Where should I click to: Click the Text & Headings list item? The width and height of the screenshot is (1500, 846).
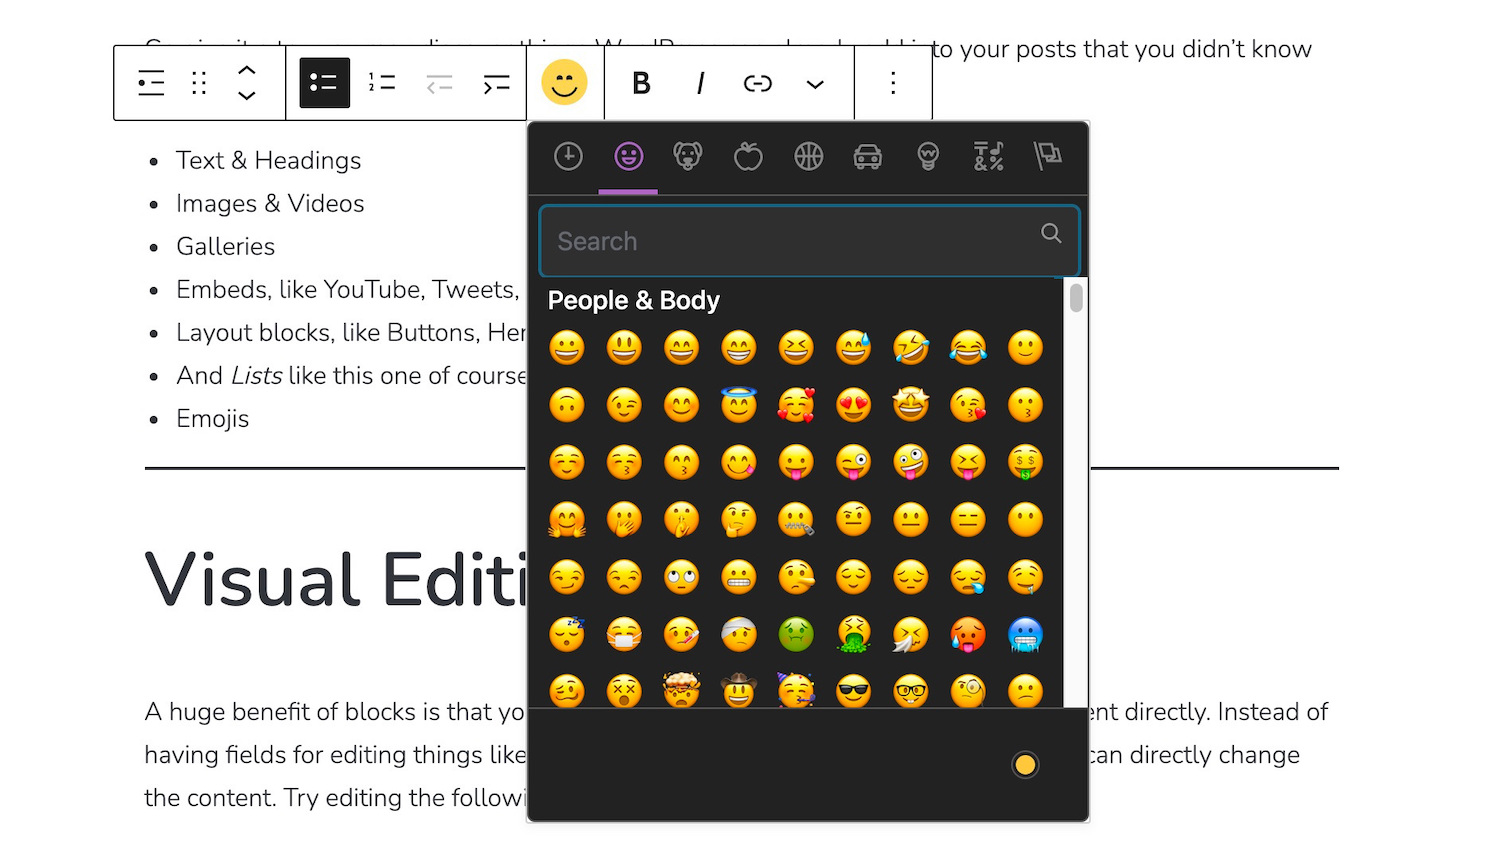tap(268, 161)
